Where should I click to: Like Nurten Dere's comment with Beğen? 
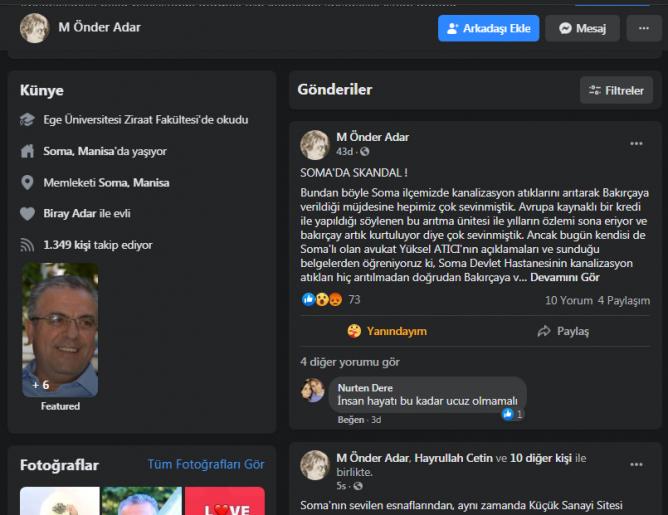coord(350,420)
